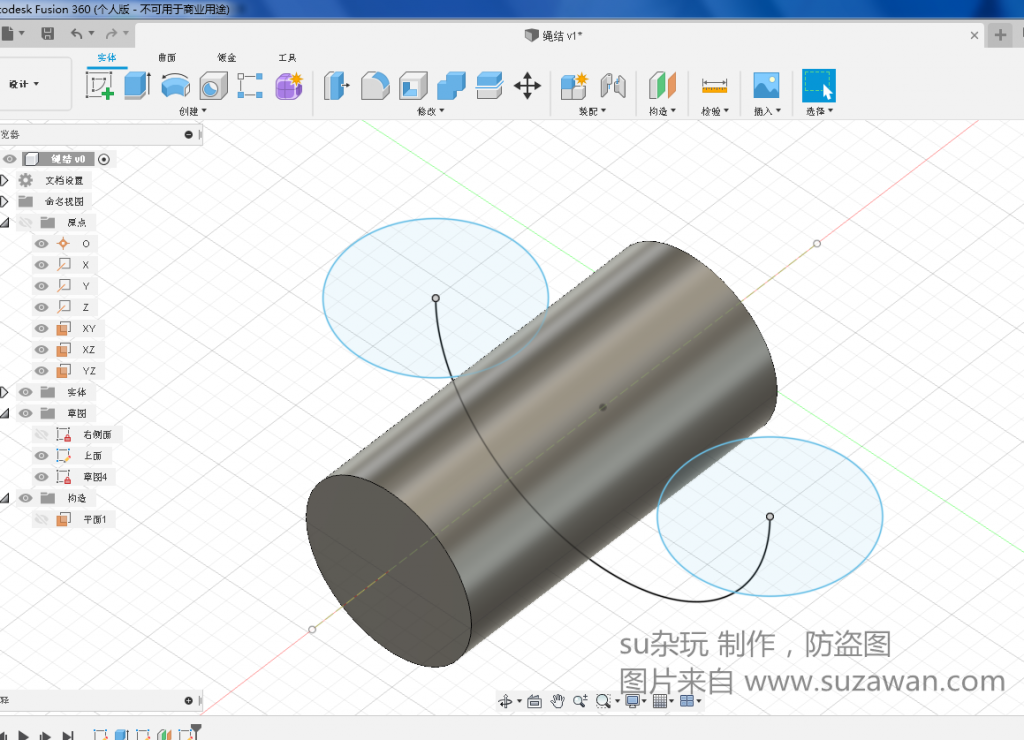Select the Rectangular Pattern tool
The image size is (1024, 740).
click(x=250, y=86)
